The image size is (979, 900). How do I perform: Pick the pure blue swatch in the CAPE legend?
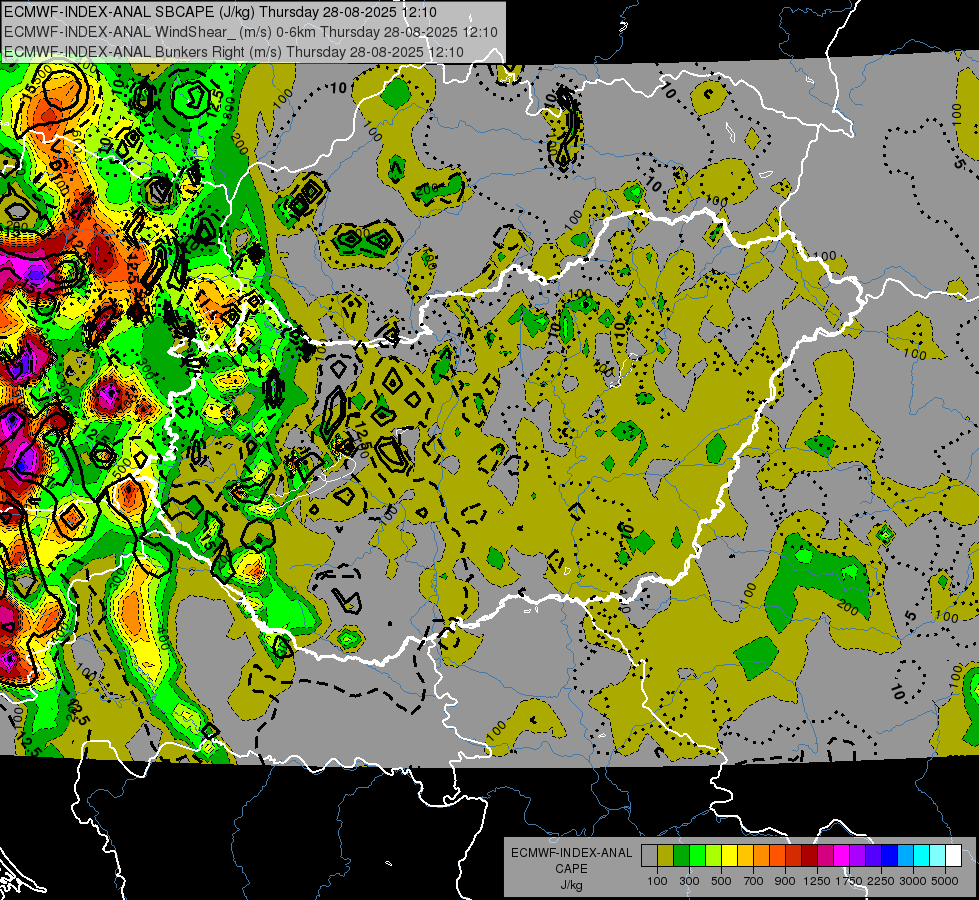click(x=890, y=855)
